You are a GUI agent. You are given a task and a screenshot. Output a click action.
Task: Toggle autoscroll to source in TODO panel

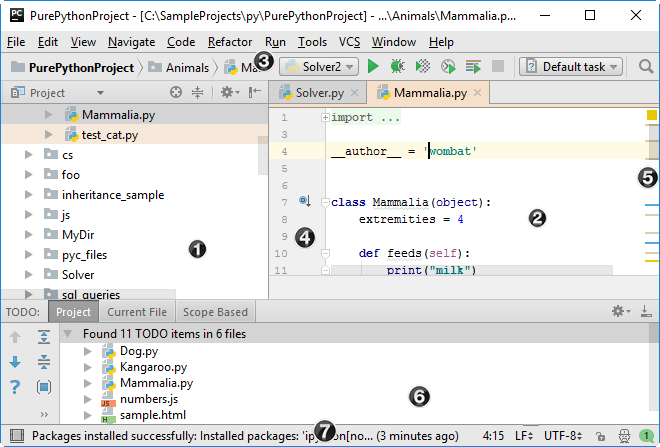coord(44,387)
